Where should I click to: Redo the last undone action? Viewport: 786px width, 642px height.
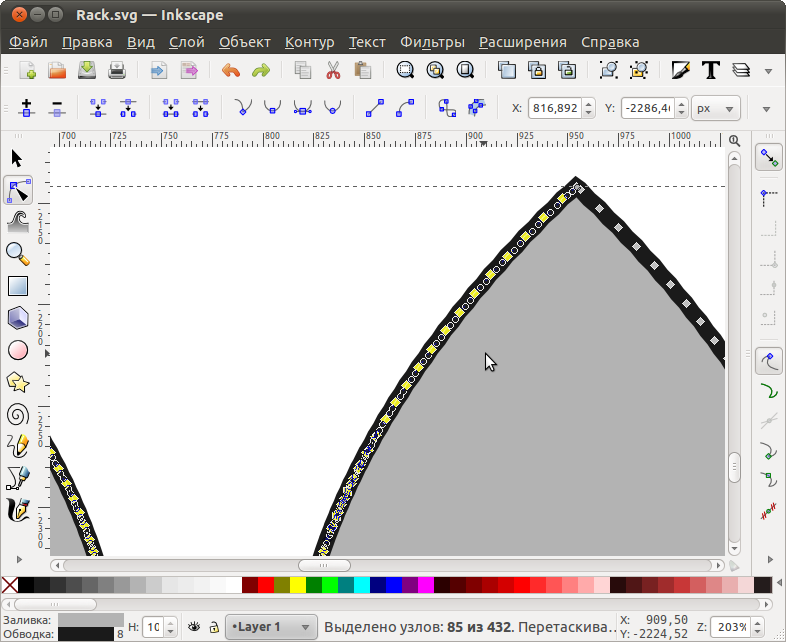point(261,70)
